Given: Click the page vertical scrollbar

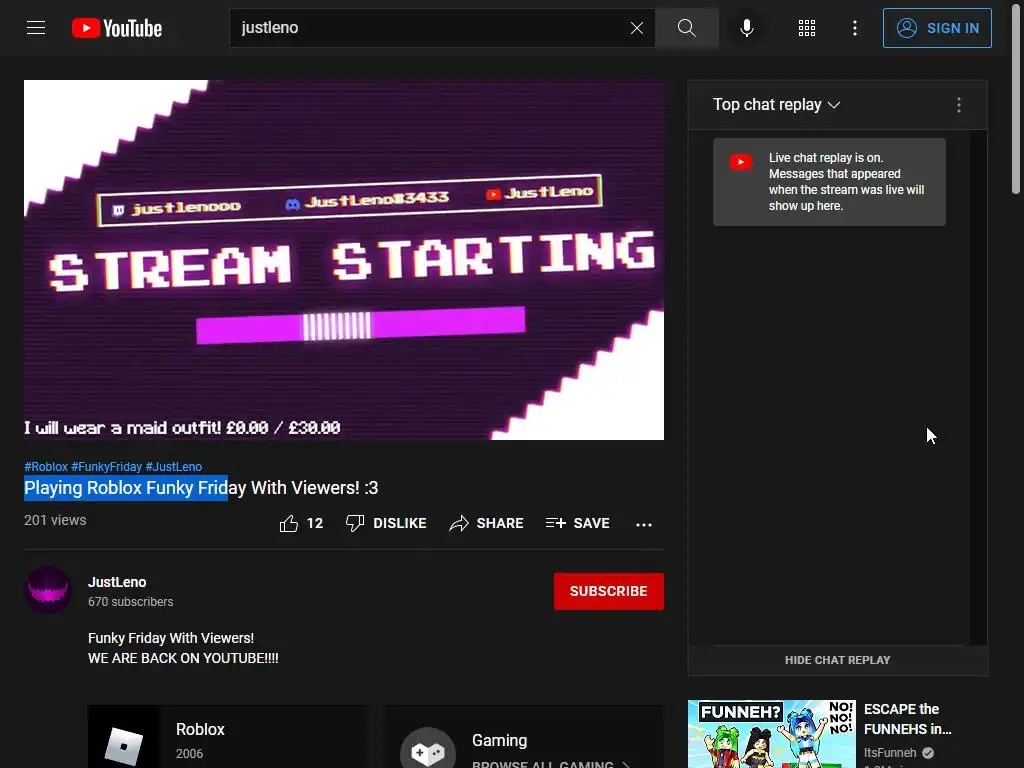Looking at the screenshot, I should (1016, 98).
